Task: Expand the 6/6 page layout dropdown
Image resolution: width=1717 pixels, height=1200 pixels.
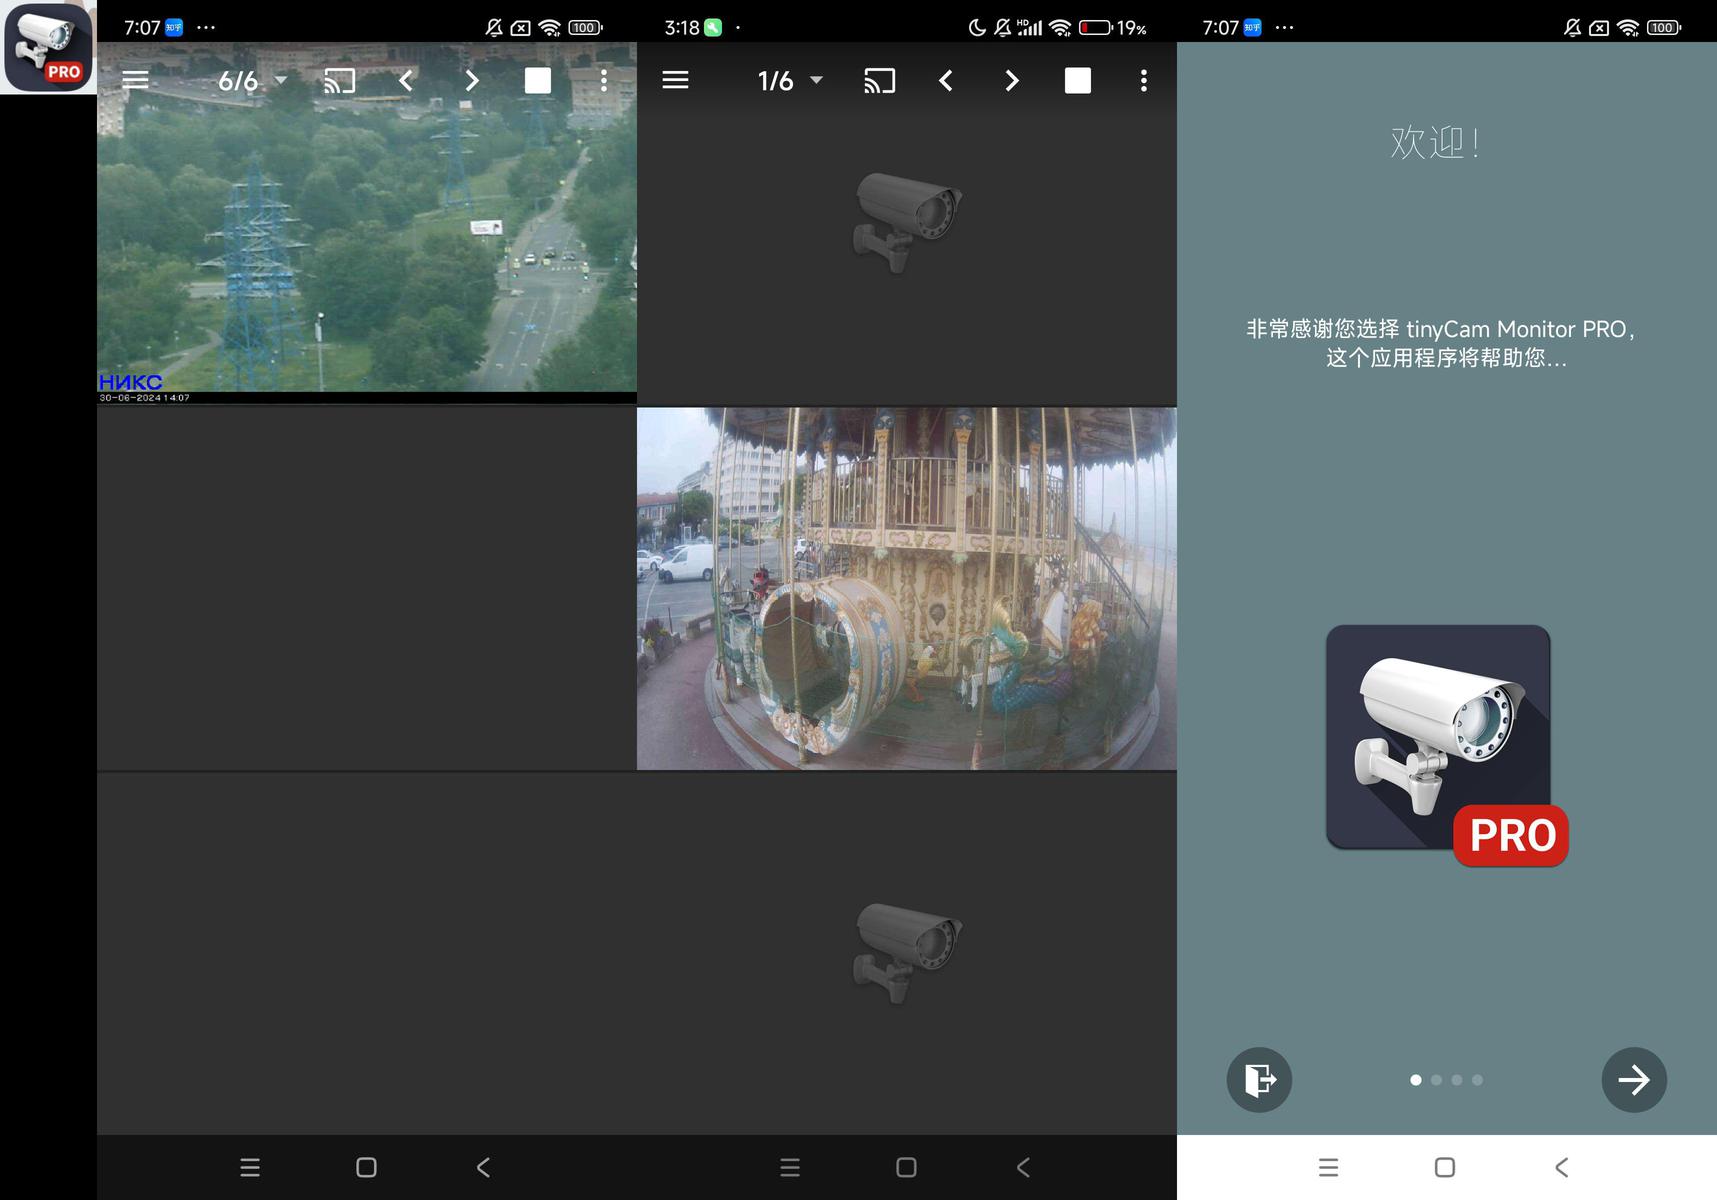Action: click(252, 81)
